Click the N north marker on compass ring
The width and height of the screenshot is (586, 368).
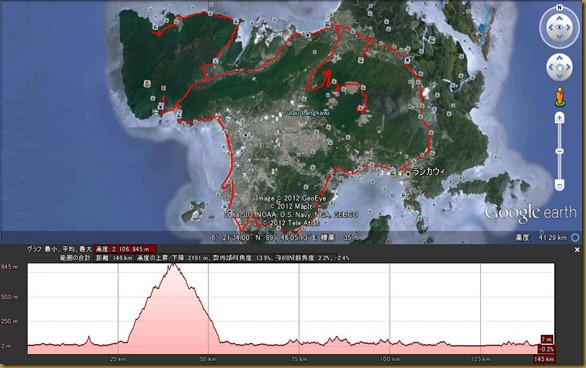coord(559,7)
